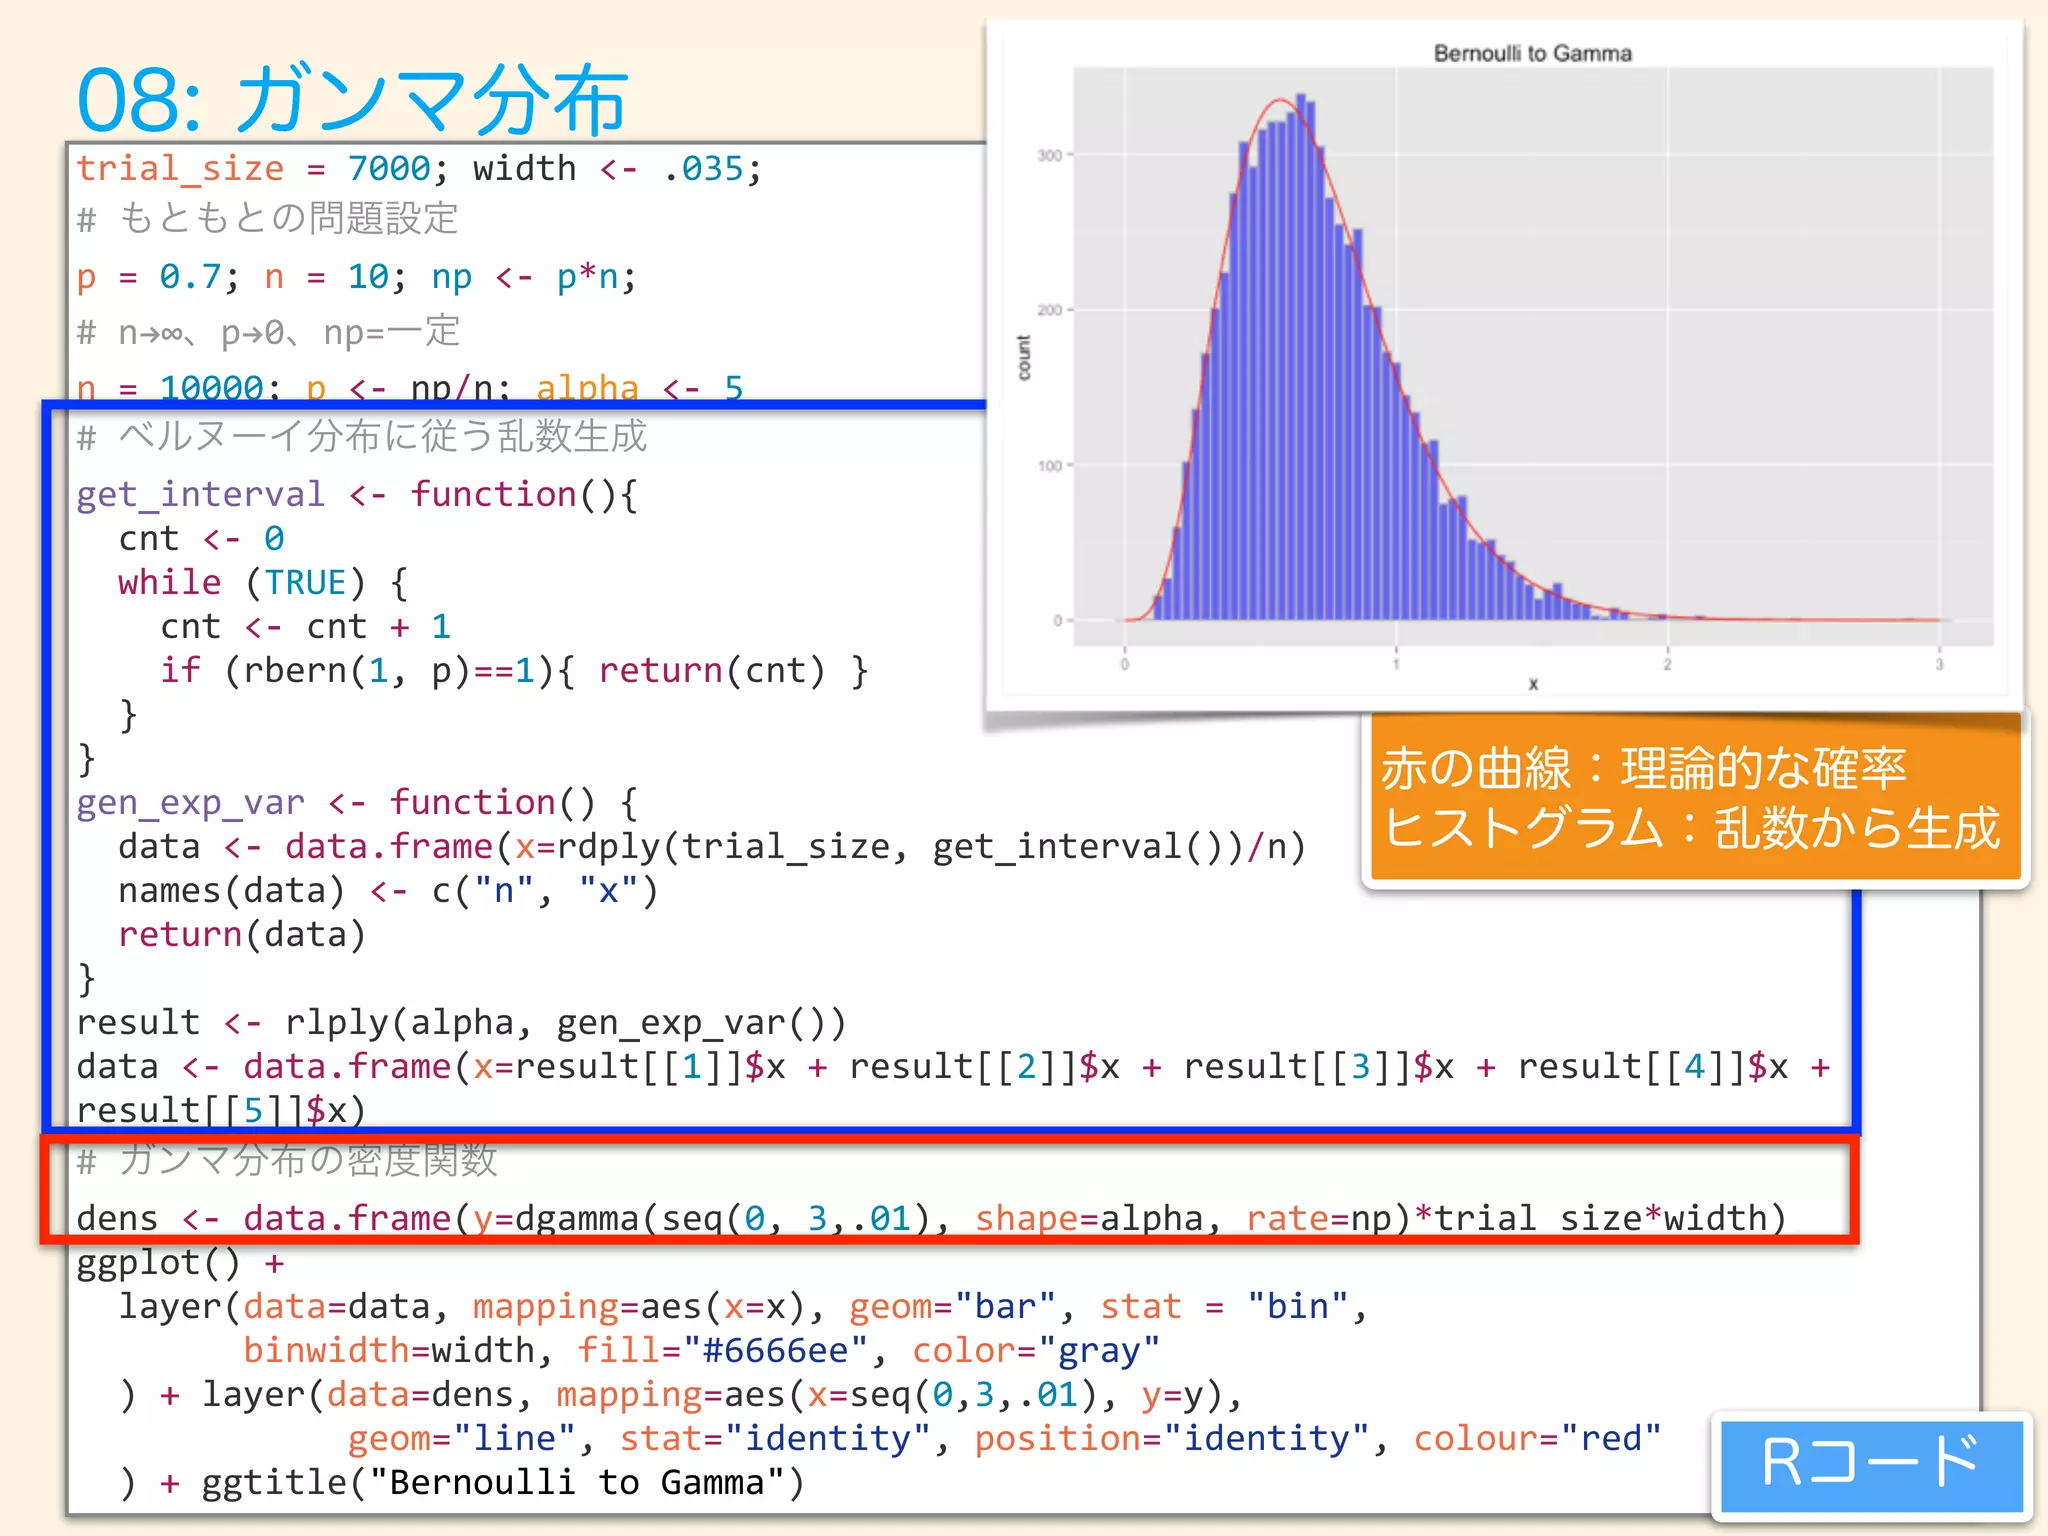
Task: Click the line "names(data) <- c("n", "x")"
Action: click(x=388, y=890)
